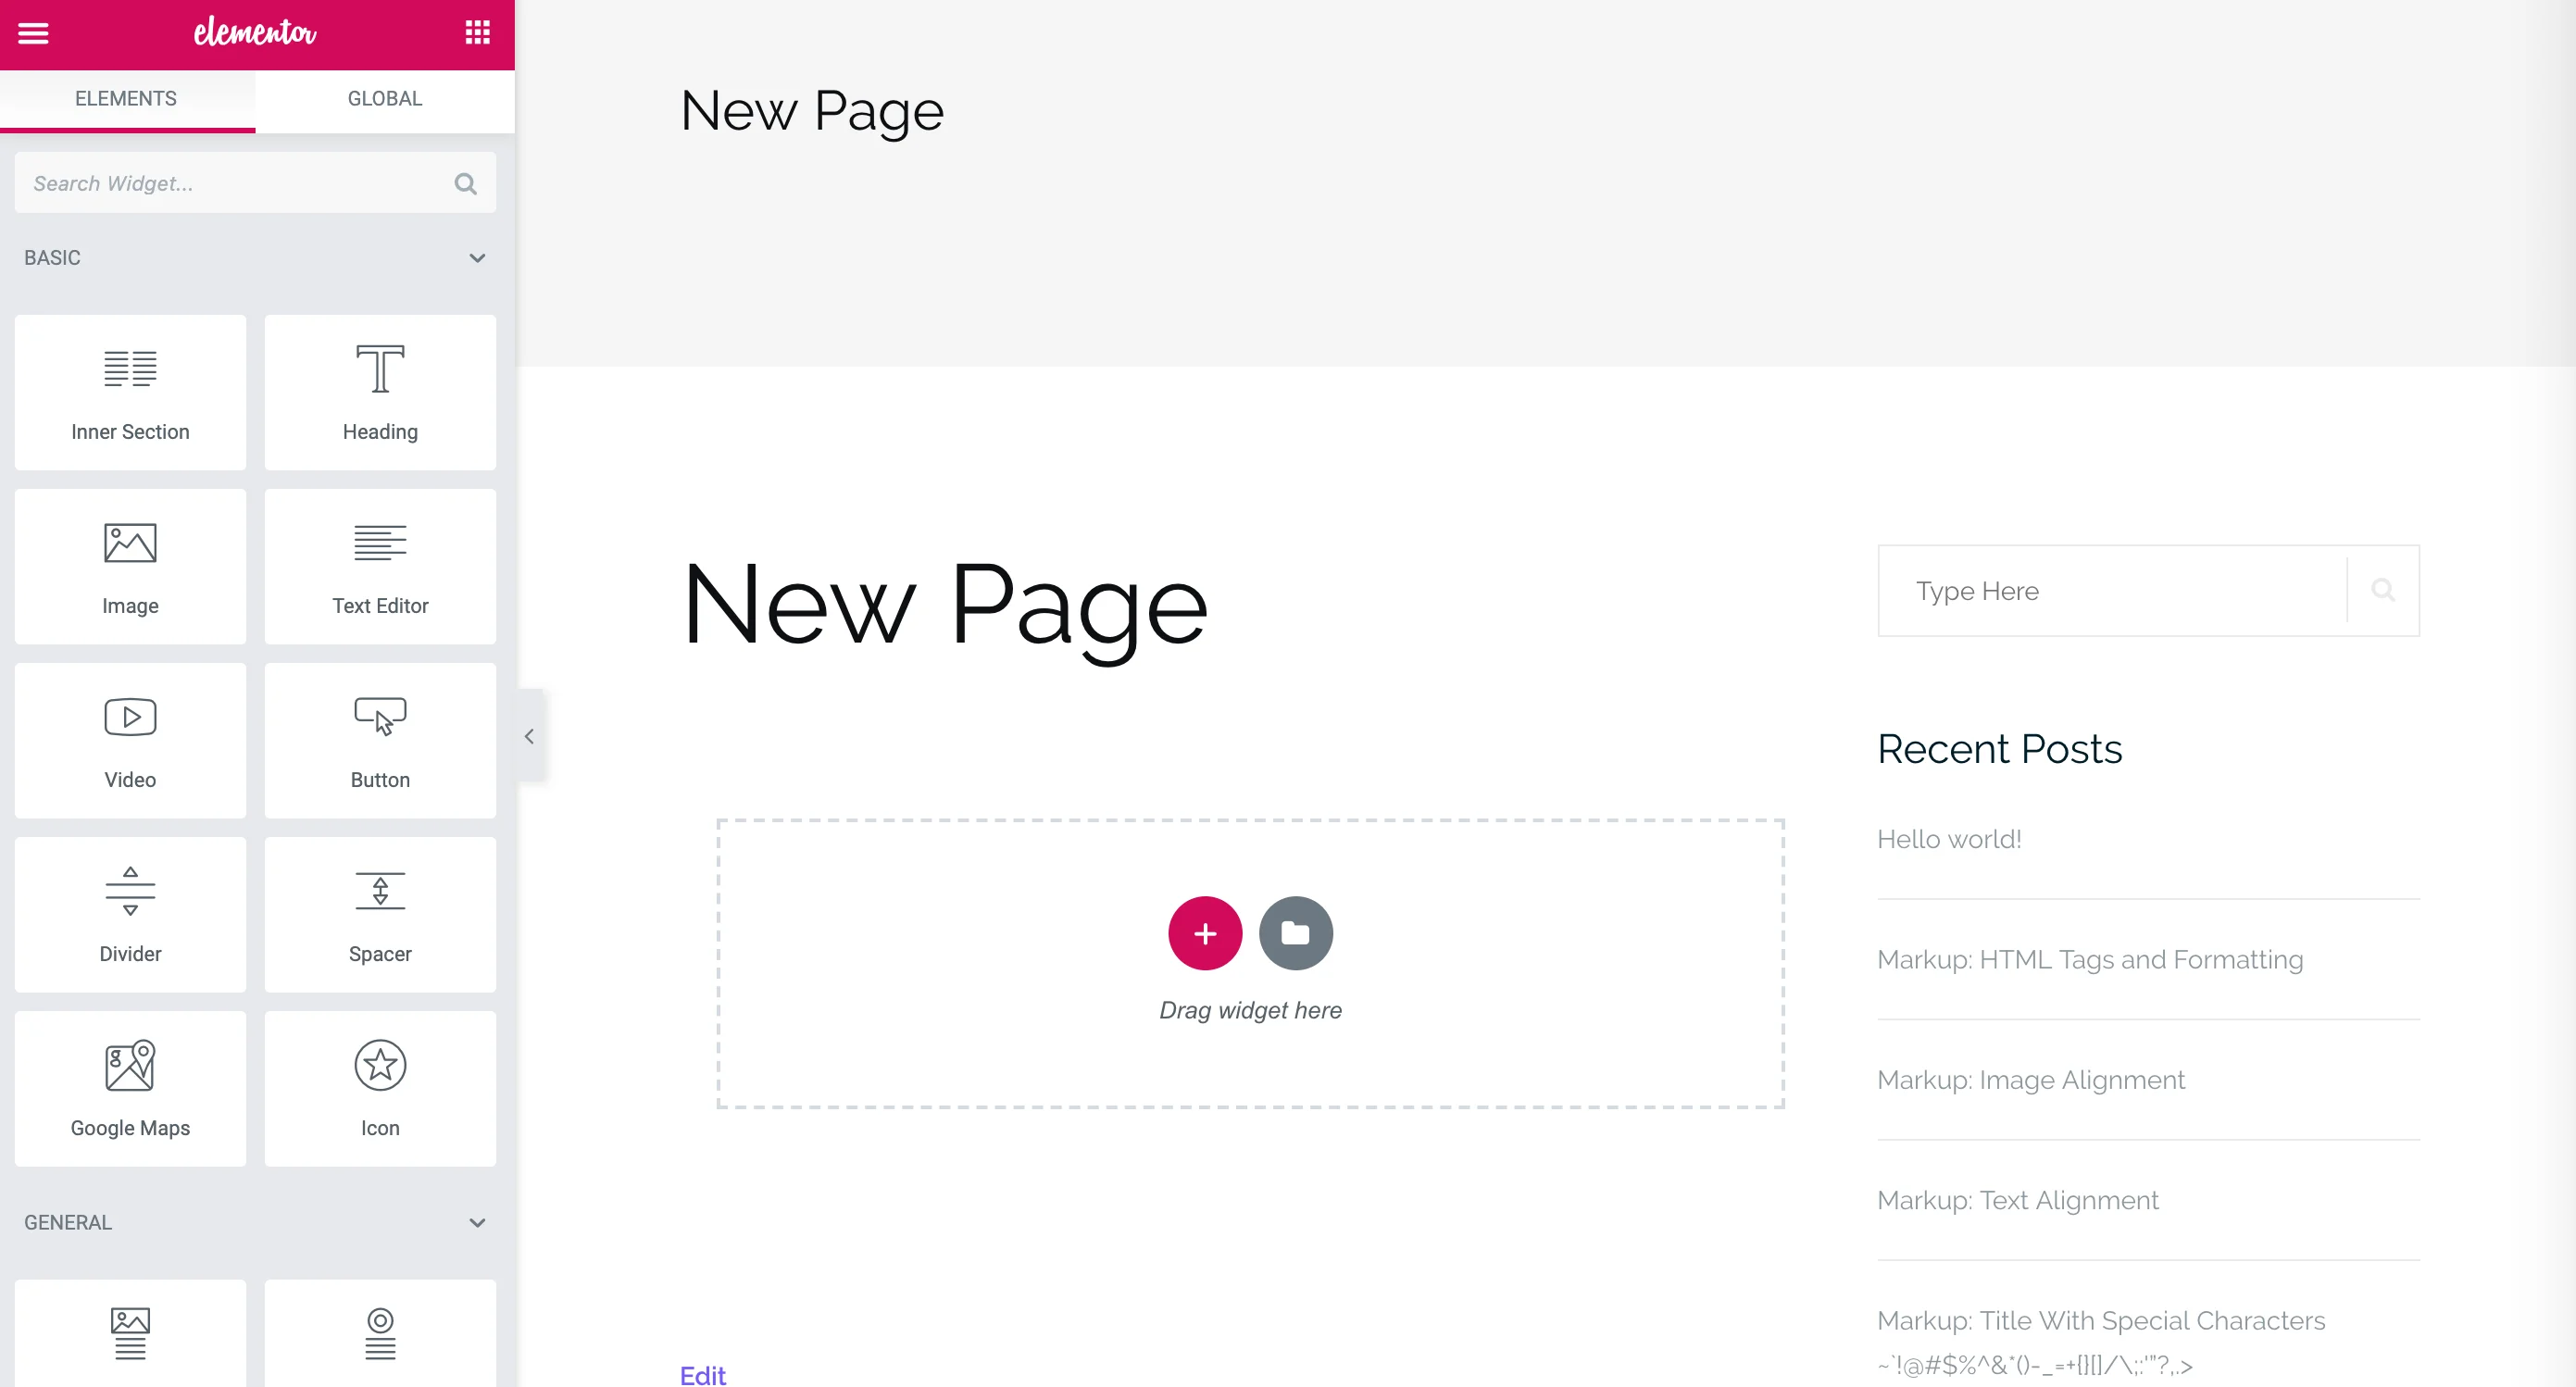This screenshot has width=2576, height=1387.
Task: Click the Edit page link
Action: tap(702, 1375)
